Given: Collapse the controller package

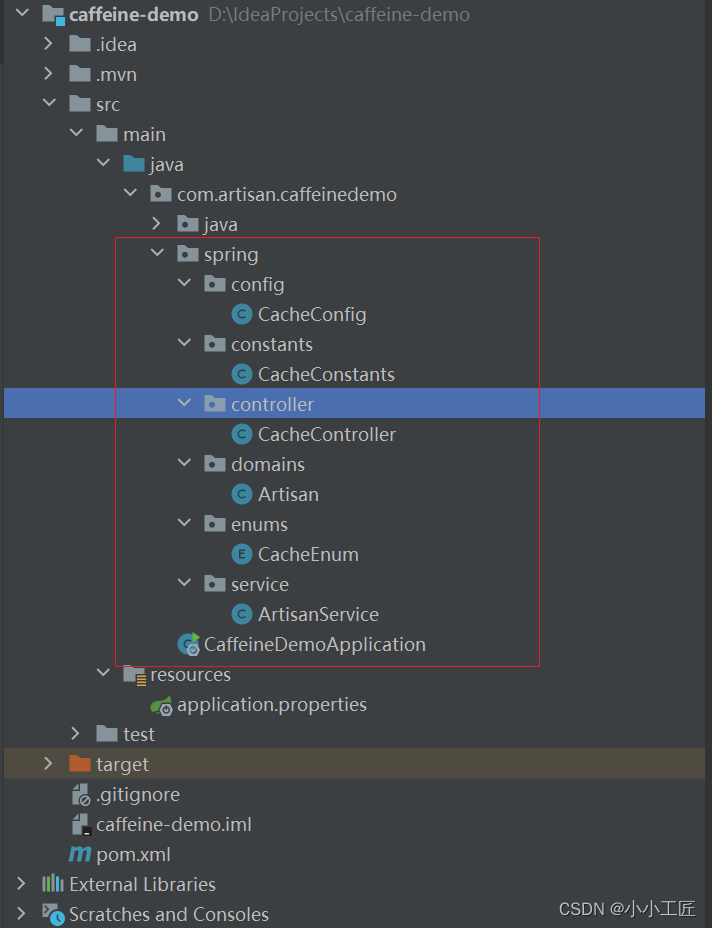Looking at the screenshot, I should 184,404.
